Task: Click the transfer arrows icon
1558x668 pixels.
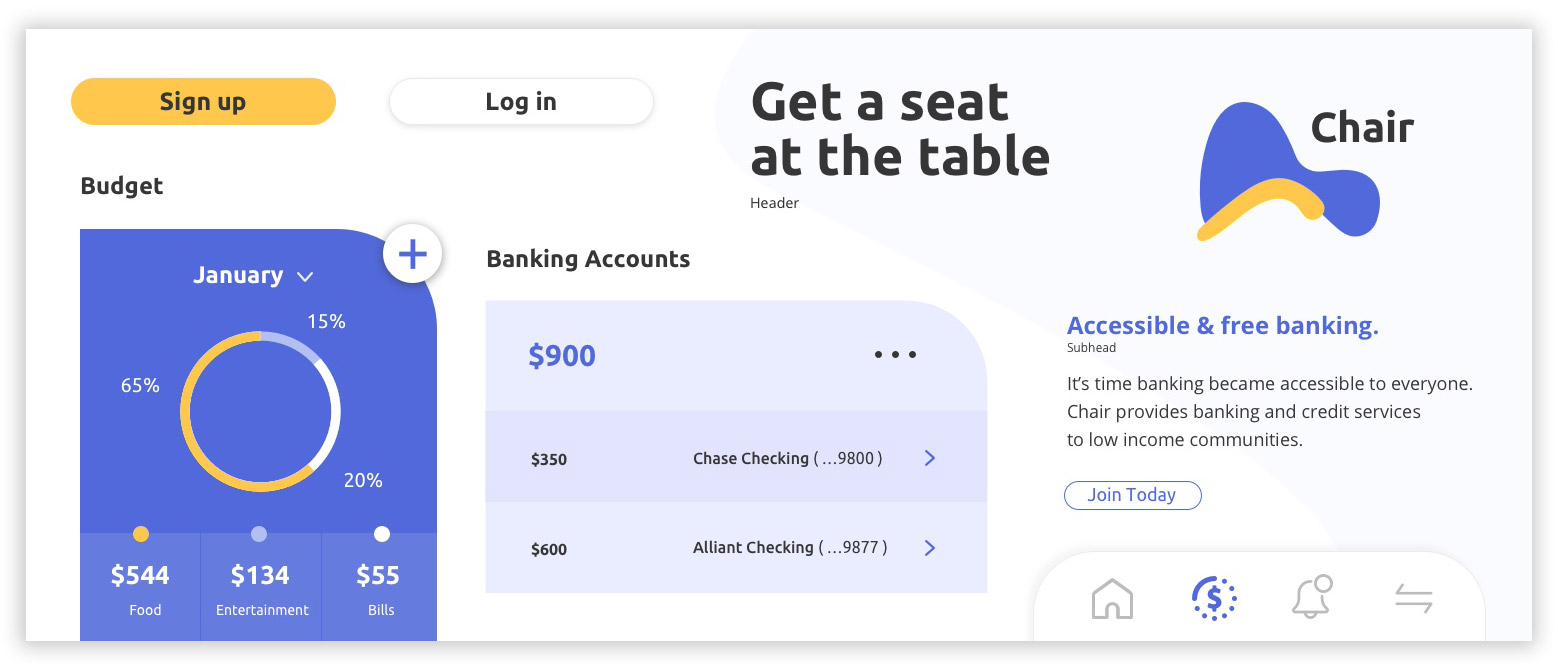Action: point(1413,599)
